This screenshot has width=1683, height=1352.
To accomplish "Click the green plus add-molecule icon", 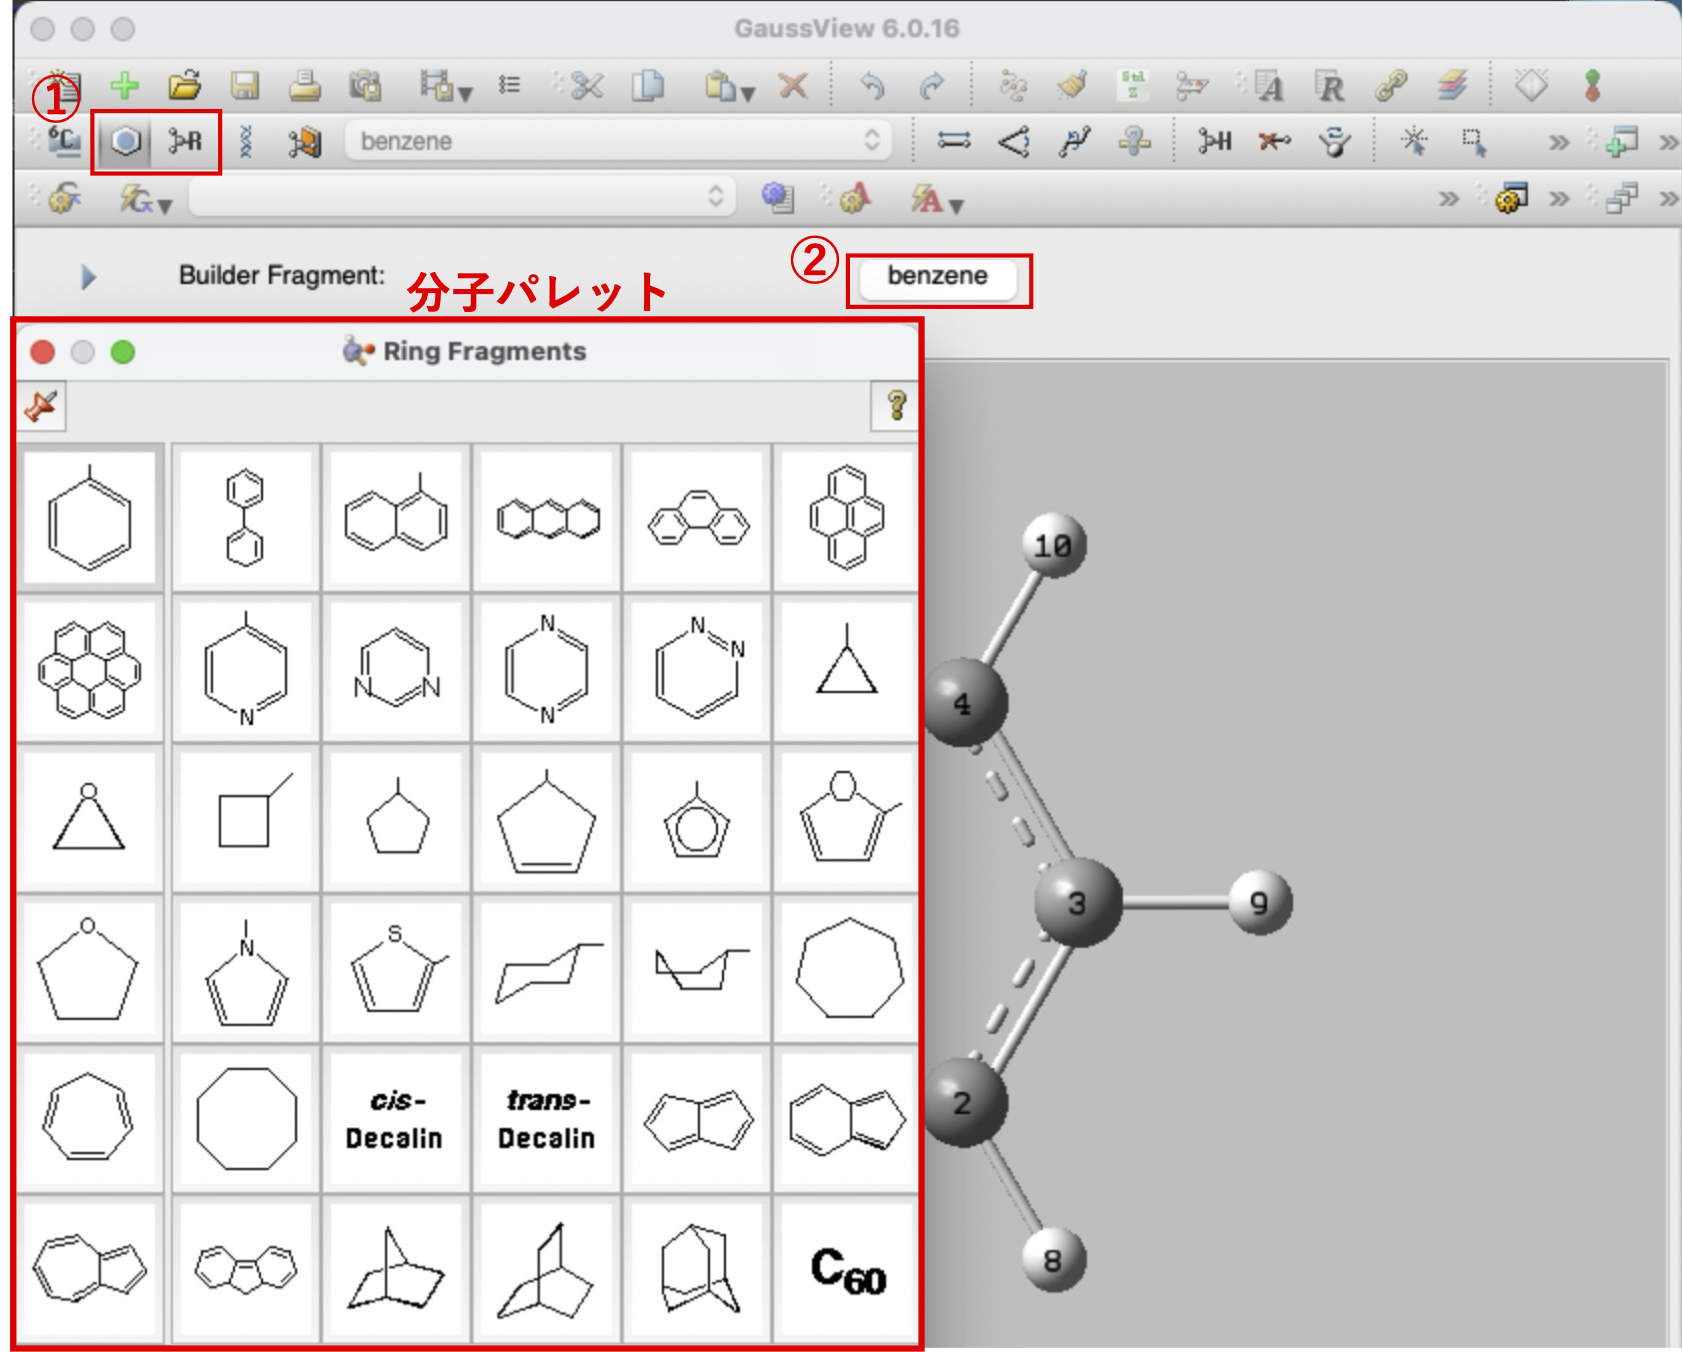I will (124, 86).
